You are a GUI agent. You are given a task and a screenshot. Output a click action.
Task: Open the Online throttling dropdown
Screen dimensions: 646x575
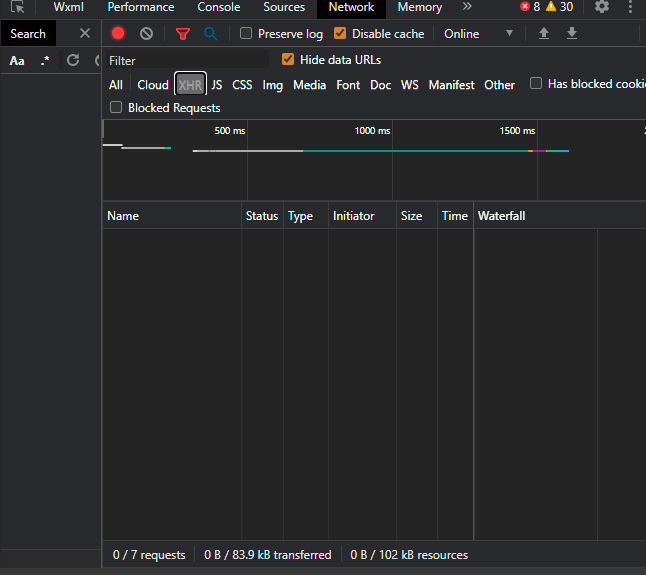click(478, 34)
